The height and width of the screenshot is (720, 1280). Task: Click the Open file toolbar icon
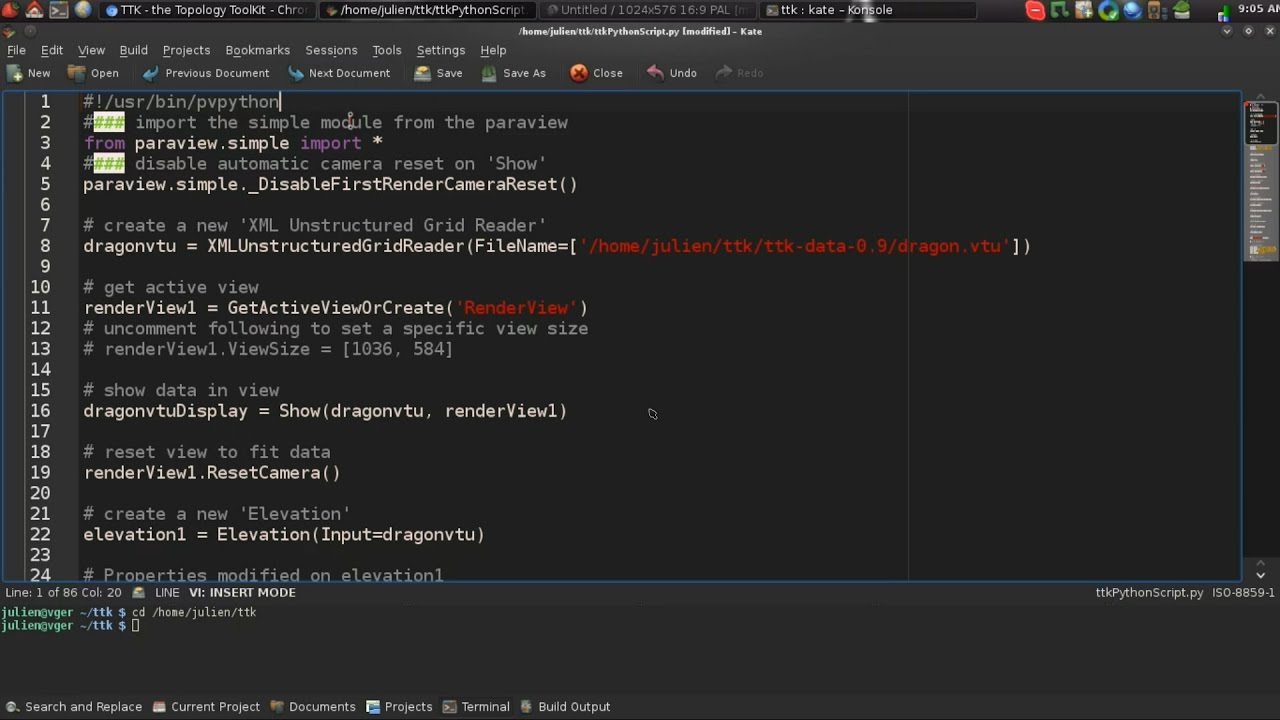tap(77, 73)
